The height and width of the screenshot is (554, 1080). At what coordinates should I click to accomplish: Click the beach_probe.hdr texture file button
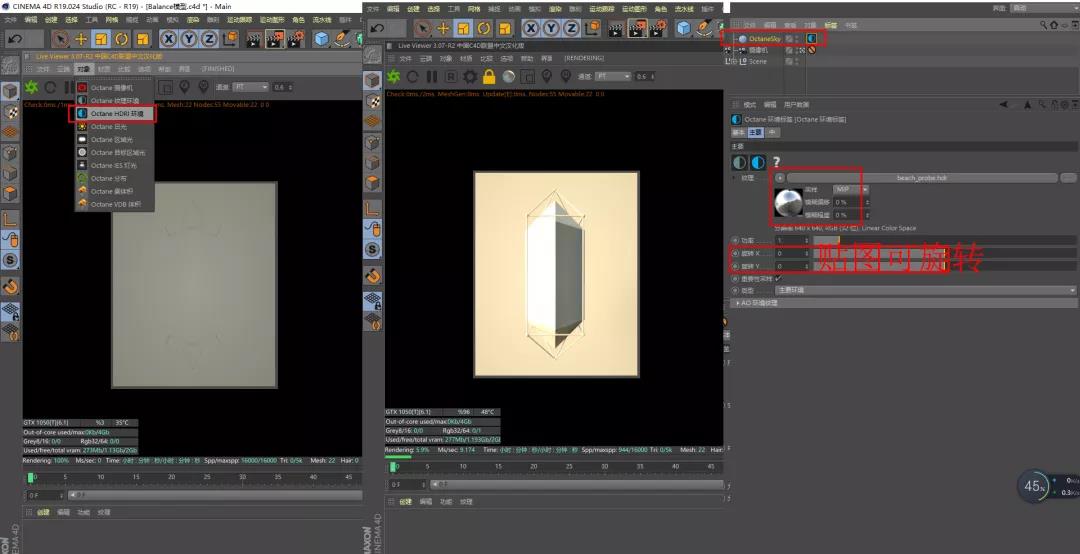[920, 178]
